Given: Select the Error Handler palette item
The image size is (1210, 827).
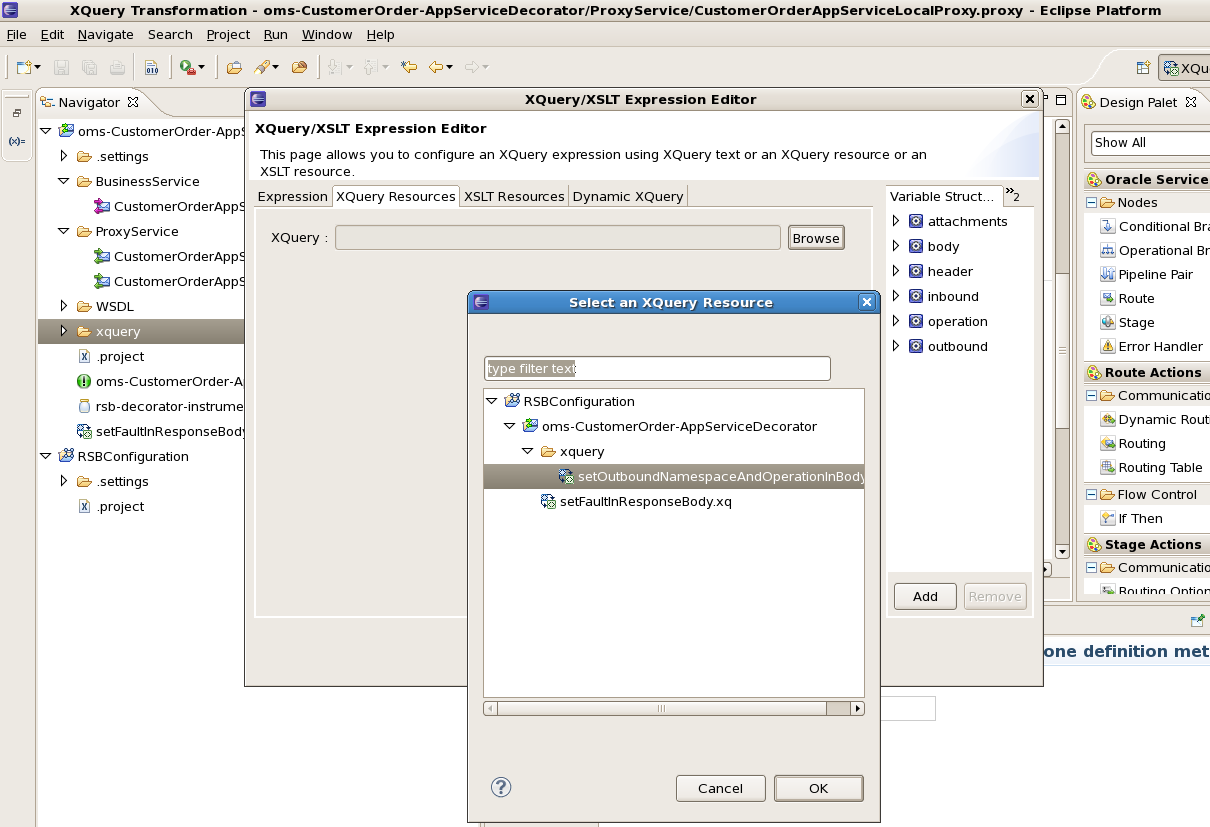Looking at the screenshot, I should [x=1152, y=346].
